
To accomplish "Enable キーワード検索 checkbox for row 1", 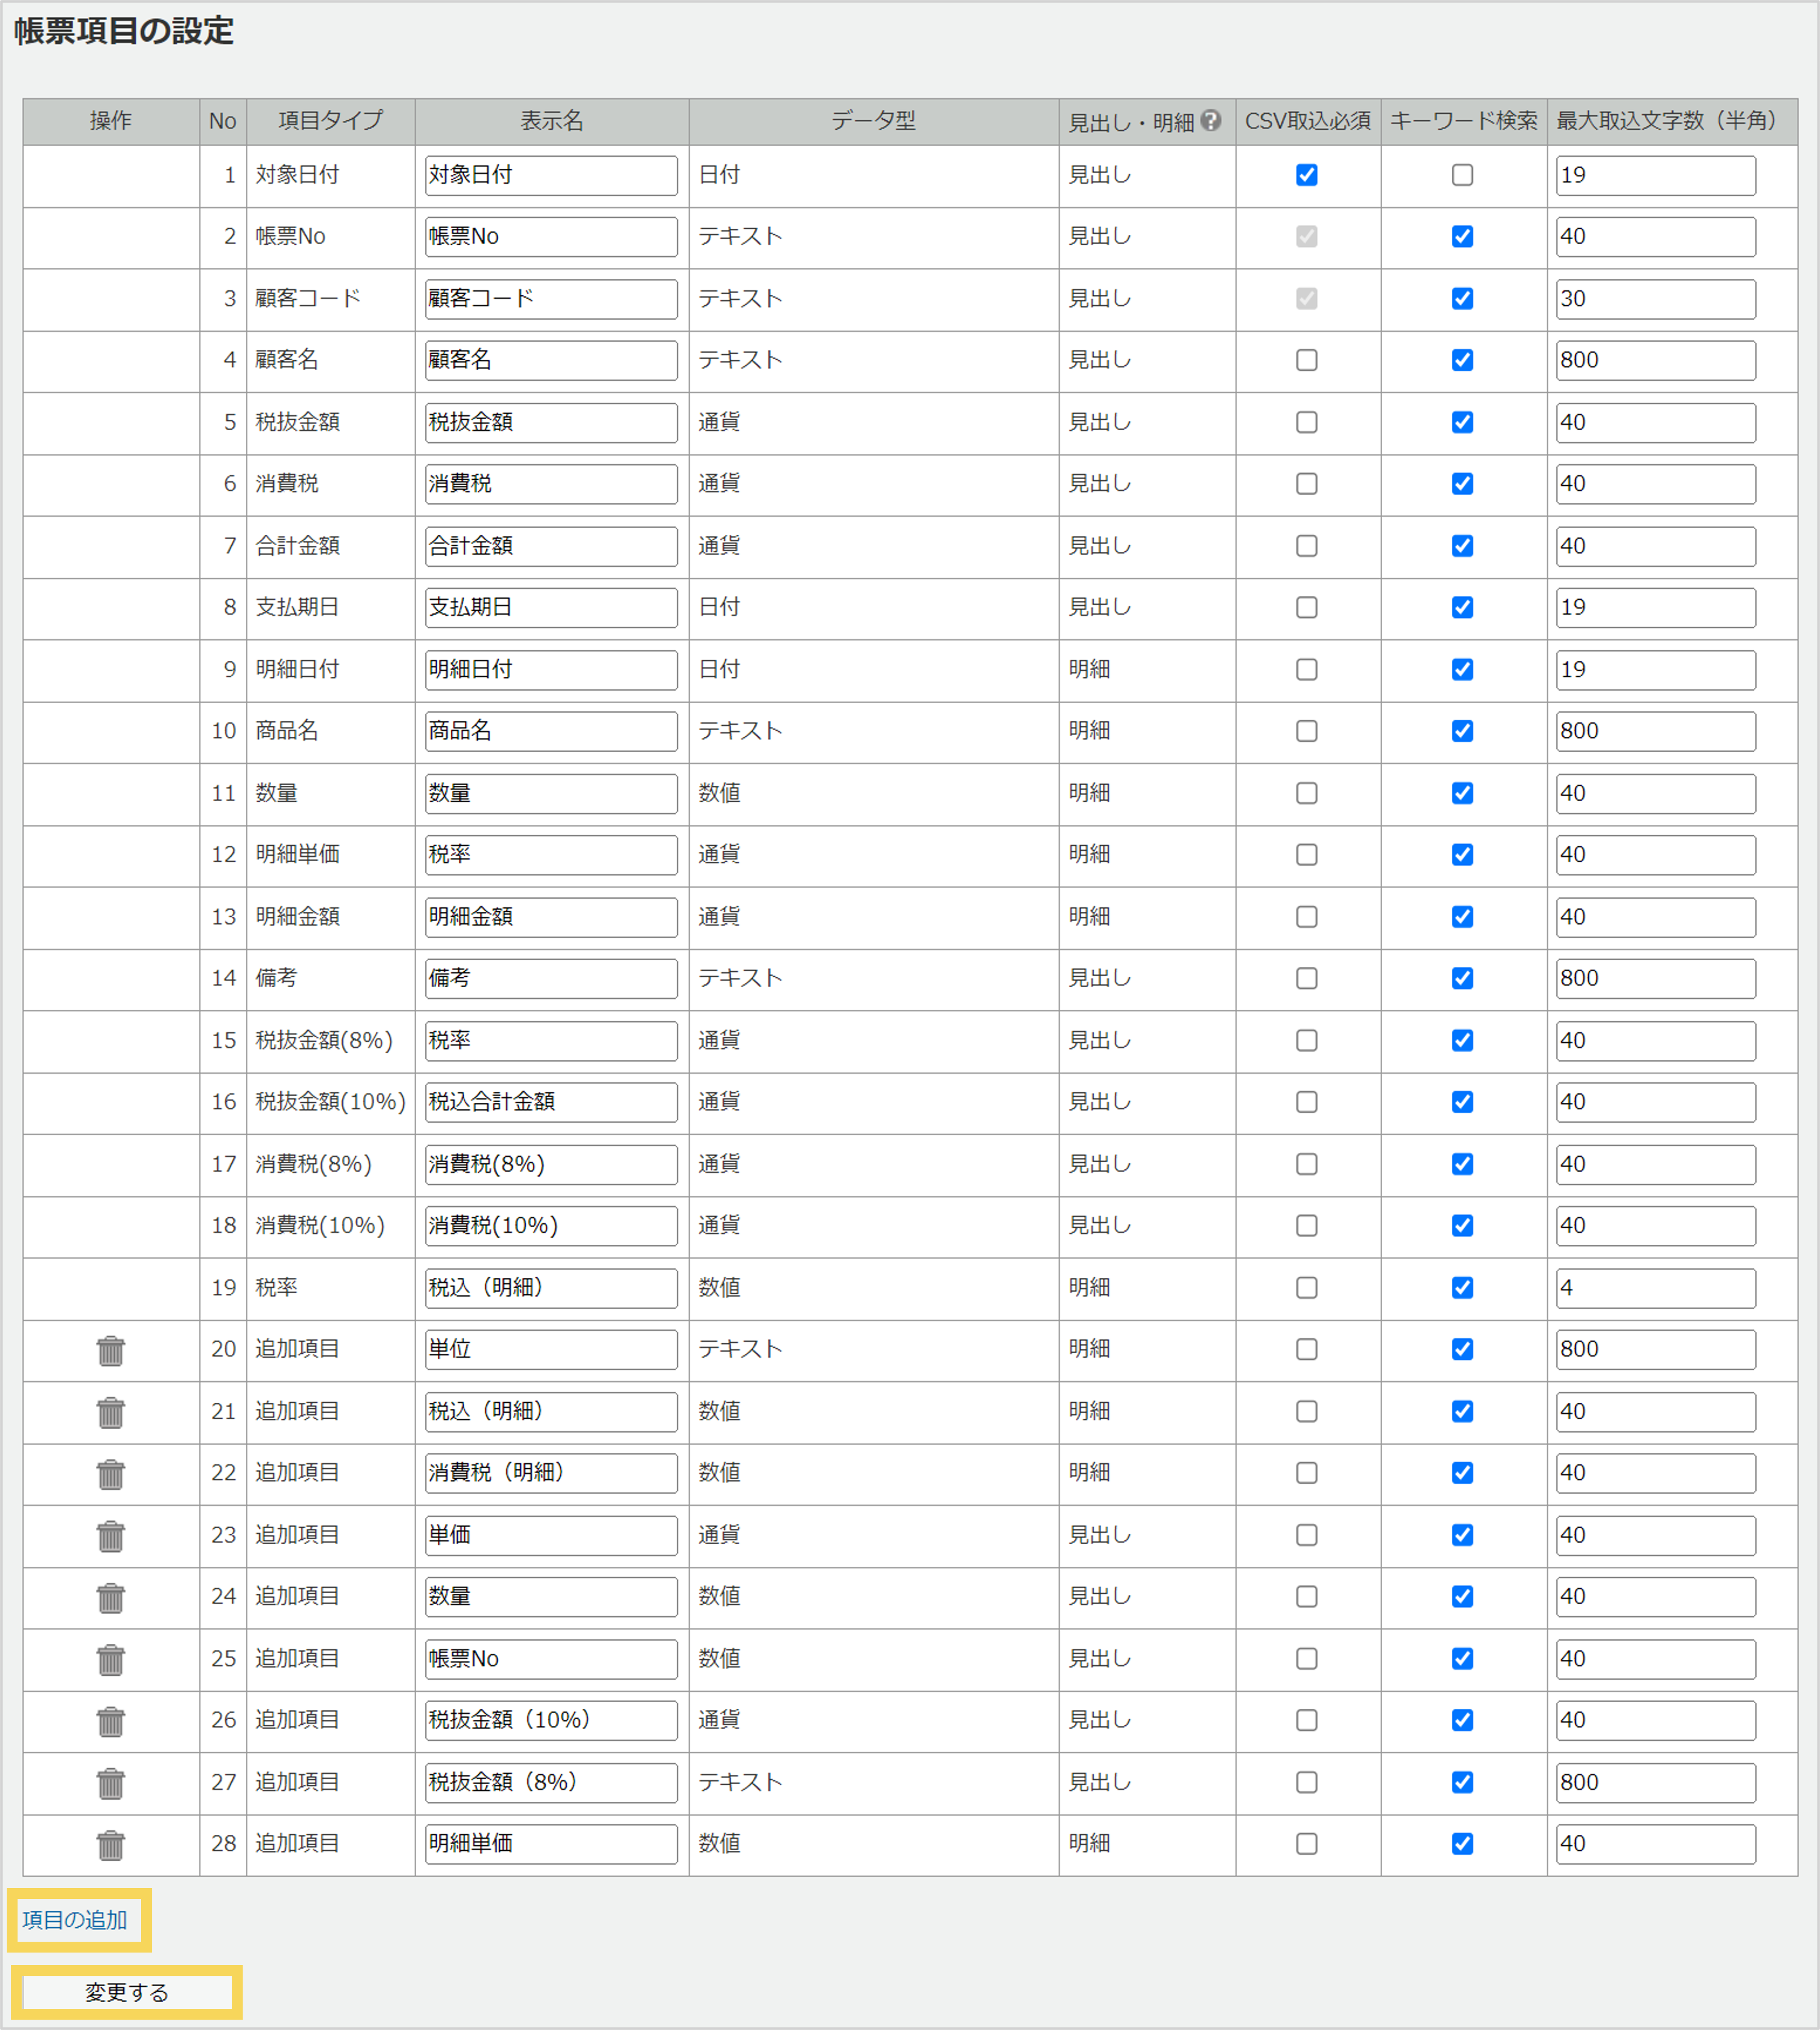I will (x=1462, y=175).
